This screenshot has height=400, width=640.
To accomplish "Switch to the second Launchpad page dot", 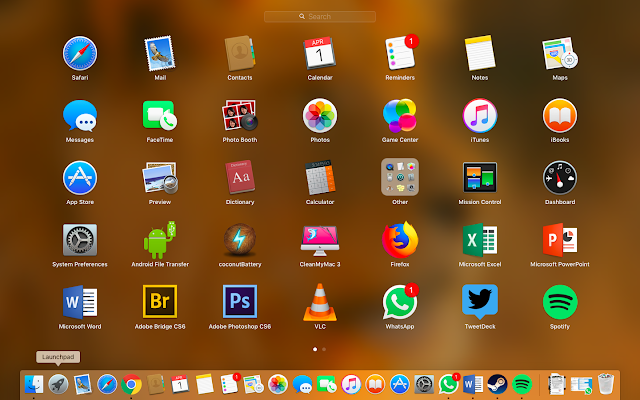I will [x=324, y=349].
